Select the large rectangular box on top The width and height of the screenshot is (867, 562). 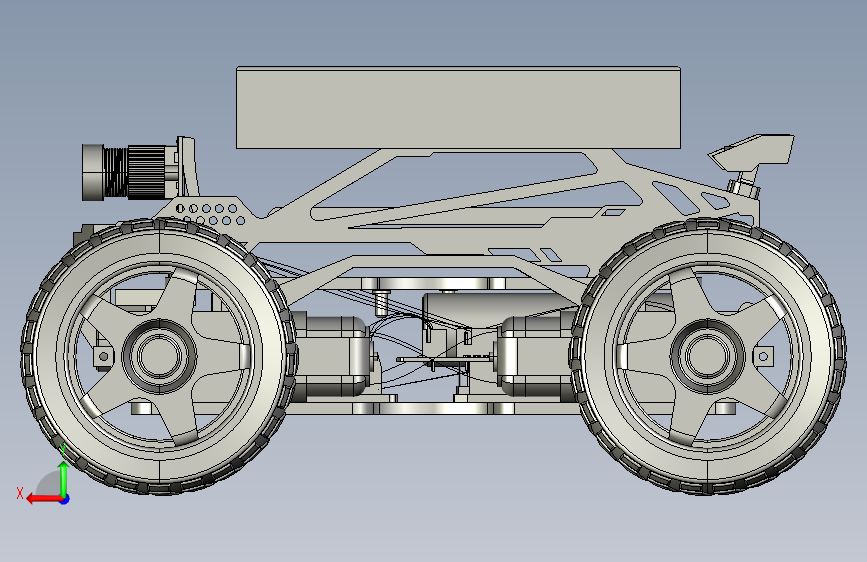(x=458, y=108)
